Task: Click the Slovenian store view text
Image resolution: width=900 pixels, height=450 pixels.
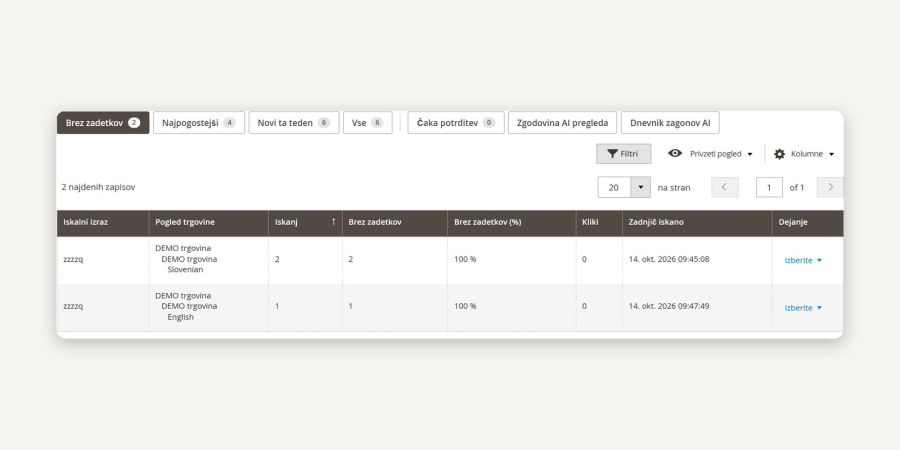Action: pos(185,269)
